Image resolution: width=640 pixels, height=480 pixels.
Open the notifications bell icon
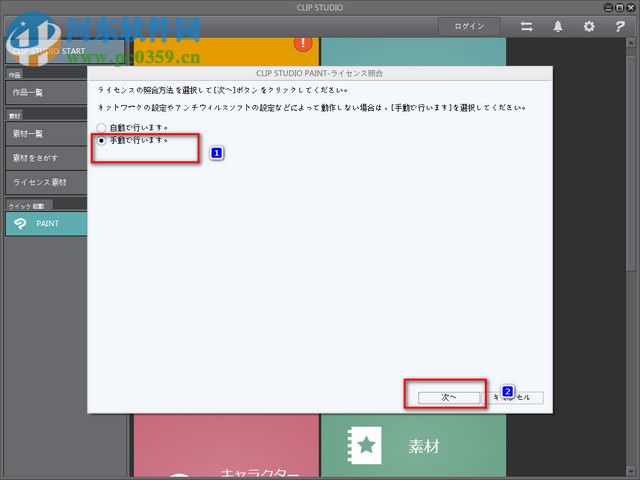point(558,27)
